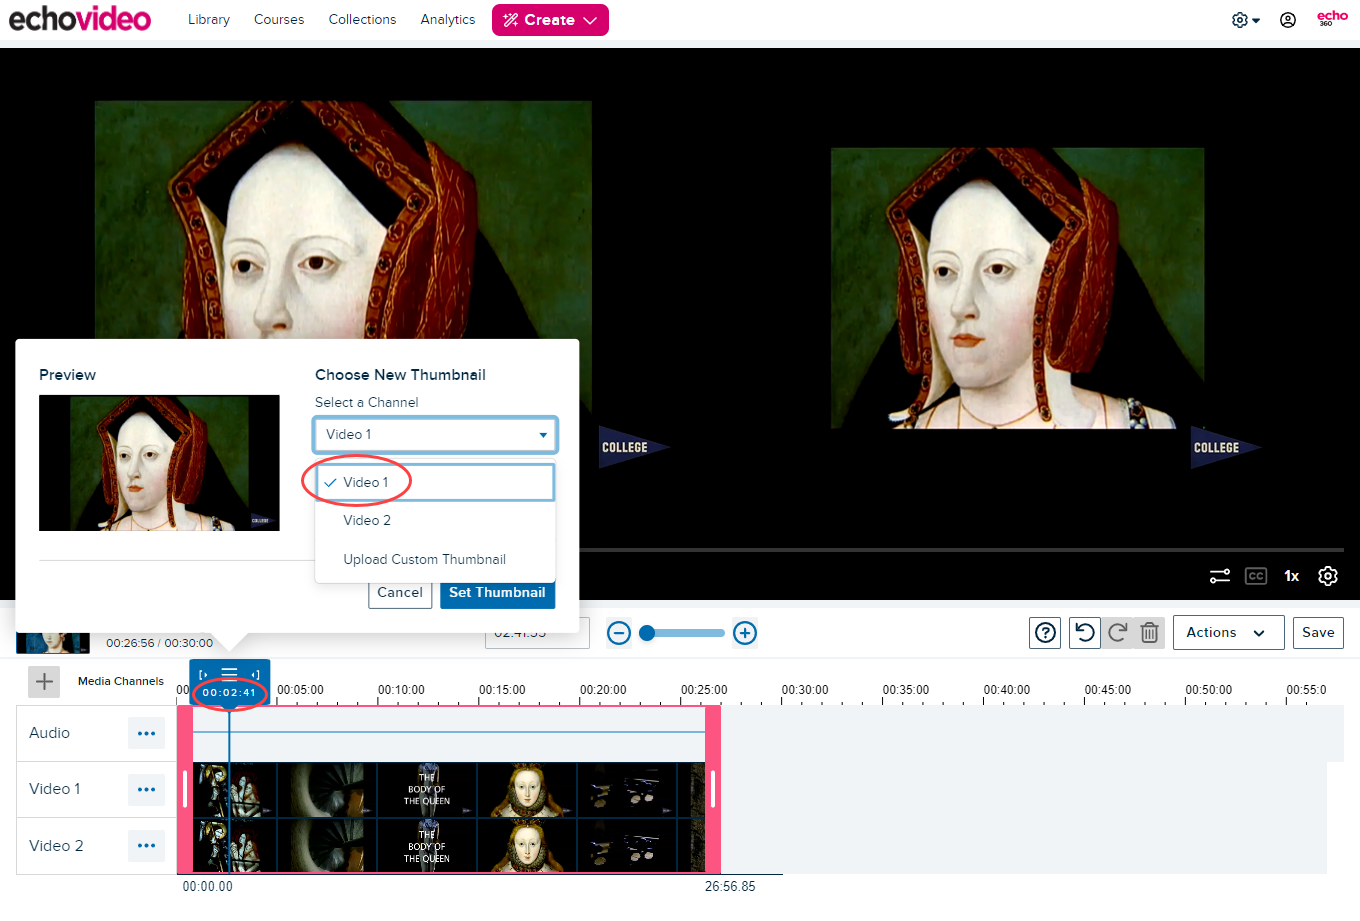
Task: Add a media channel with the plus icon
Action: coord(44,681)
